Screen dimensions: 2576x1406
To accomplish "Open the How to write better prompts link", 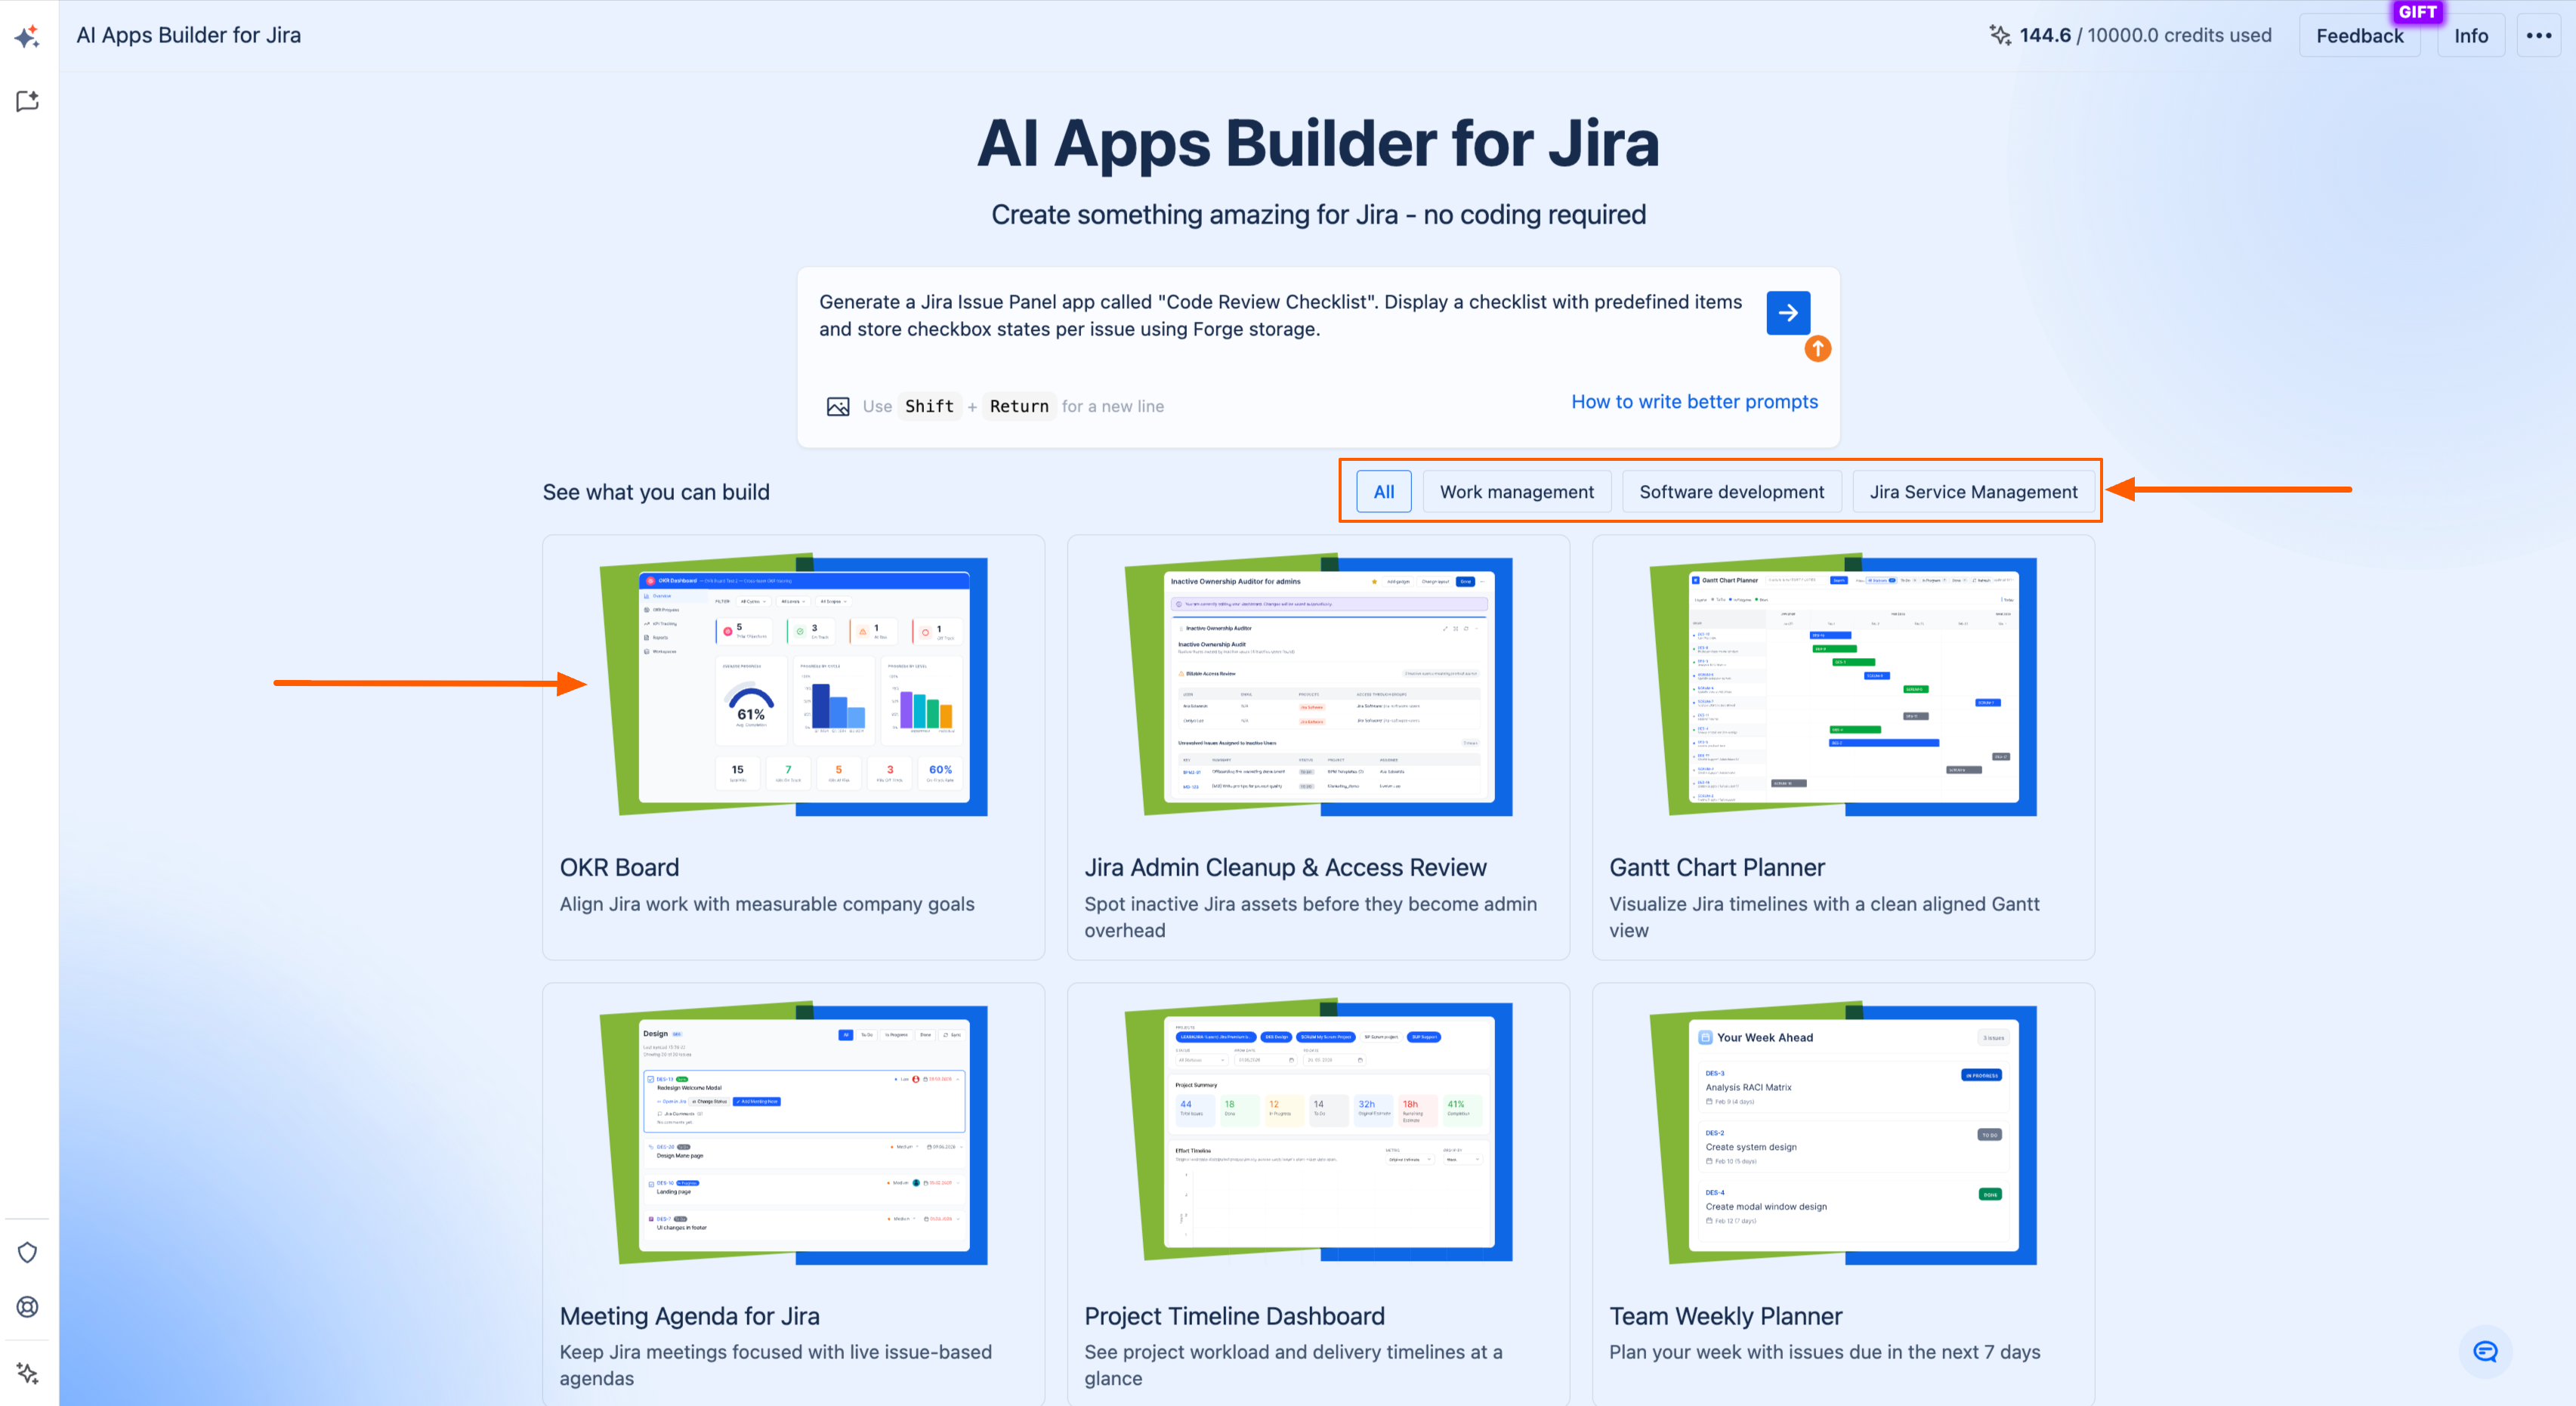I will coord(1694,401).
